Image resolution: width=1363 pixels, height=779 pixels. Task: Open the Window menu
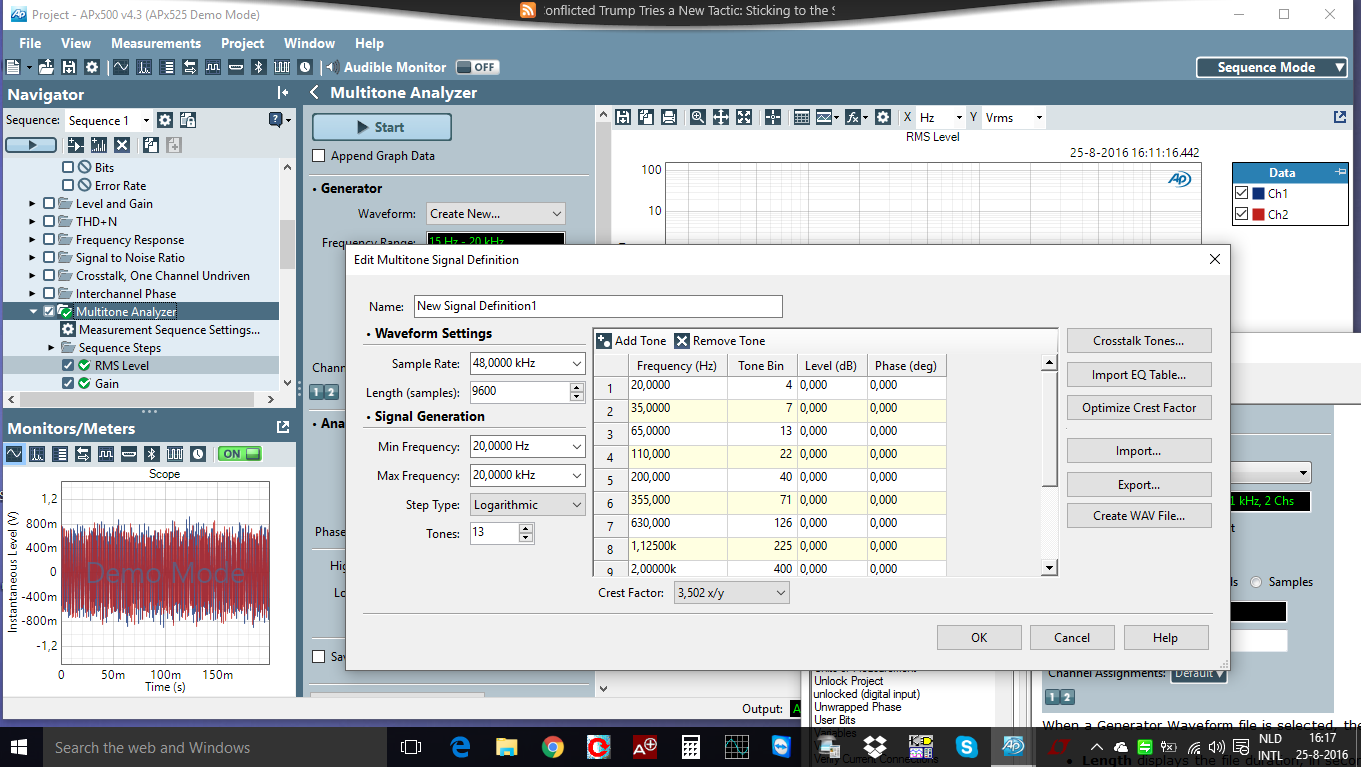pyautogui.click(x=310, y=43)
